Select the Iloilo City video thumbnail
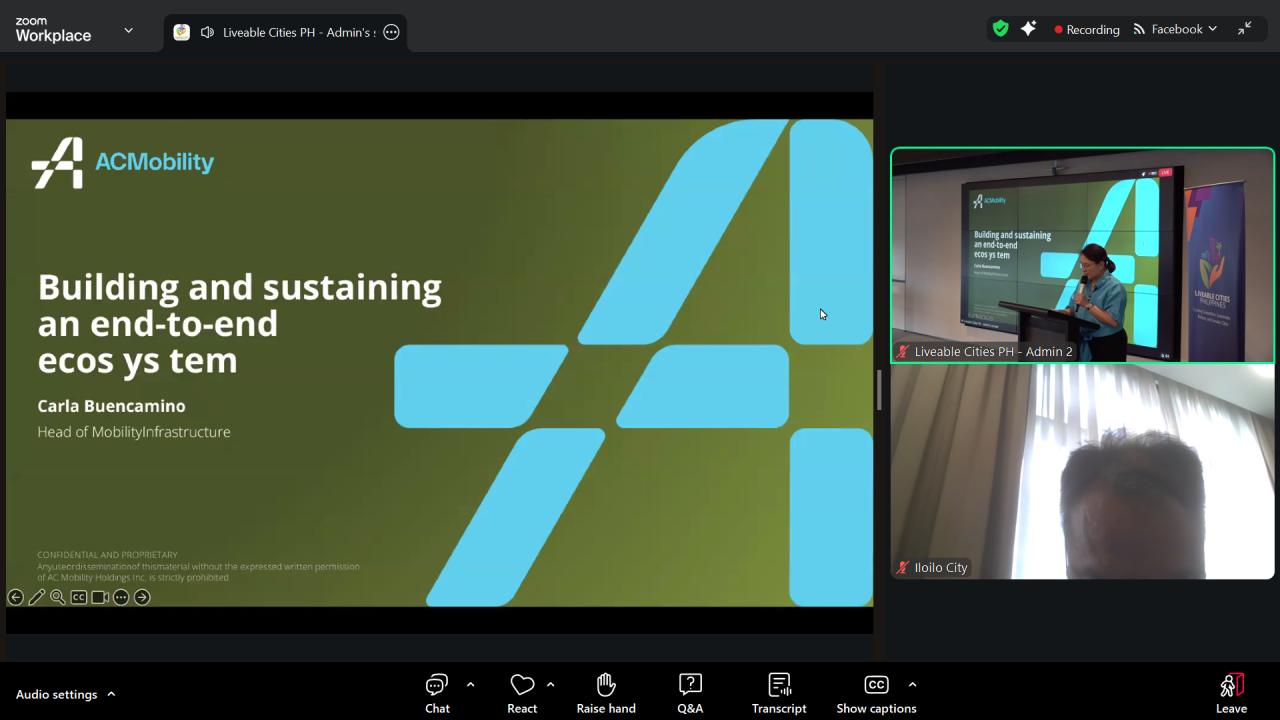Screen dimensions: 1280x720 1082,471
